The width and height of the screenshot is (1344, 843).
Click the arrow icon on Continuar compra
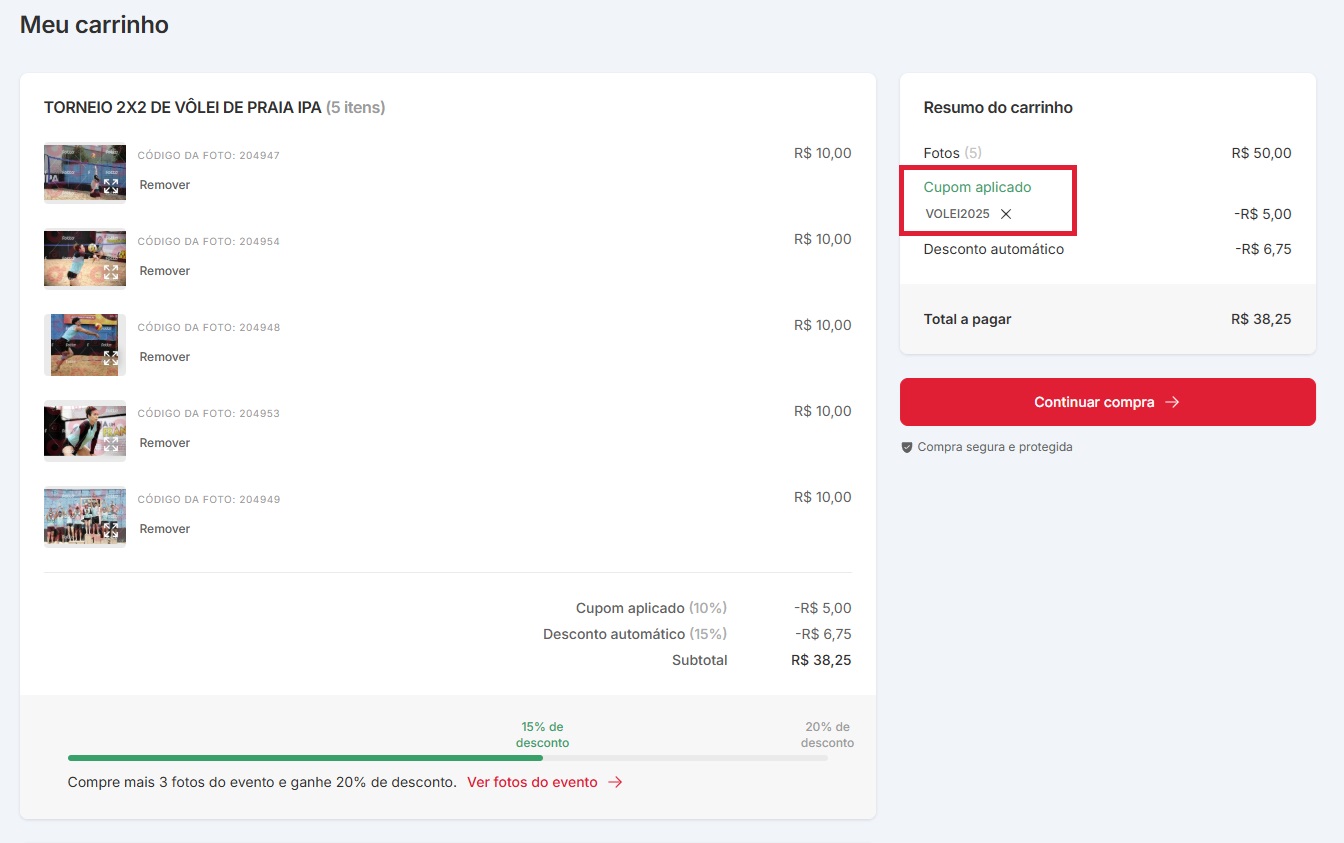pyautogui.click(x=1173, y=402)
